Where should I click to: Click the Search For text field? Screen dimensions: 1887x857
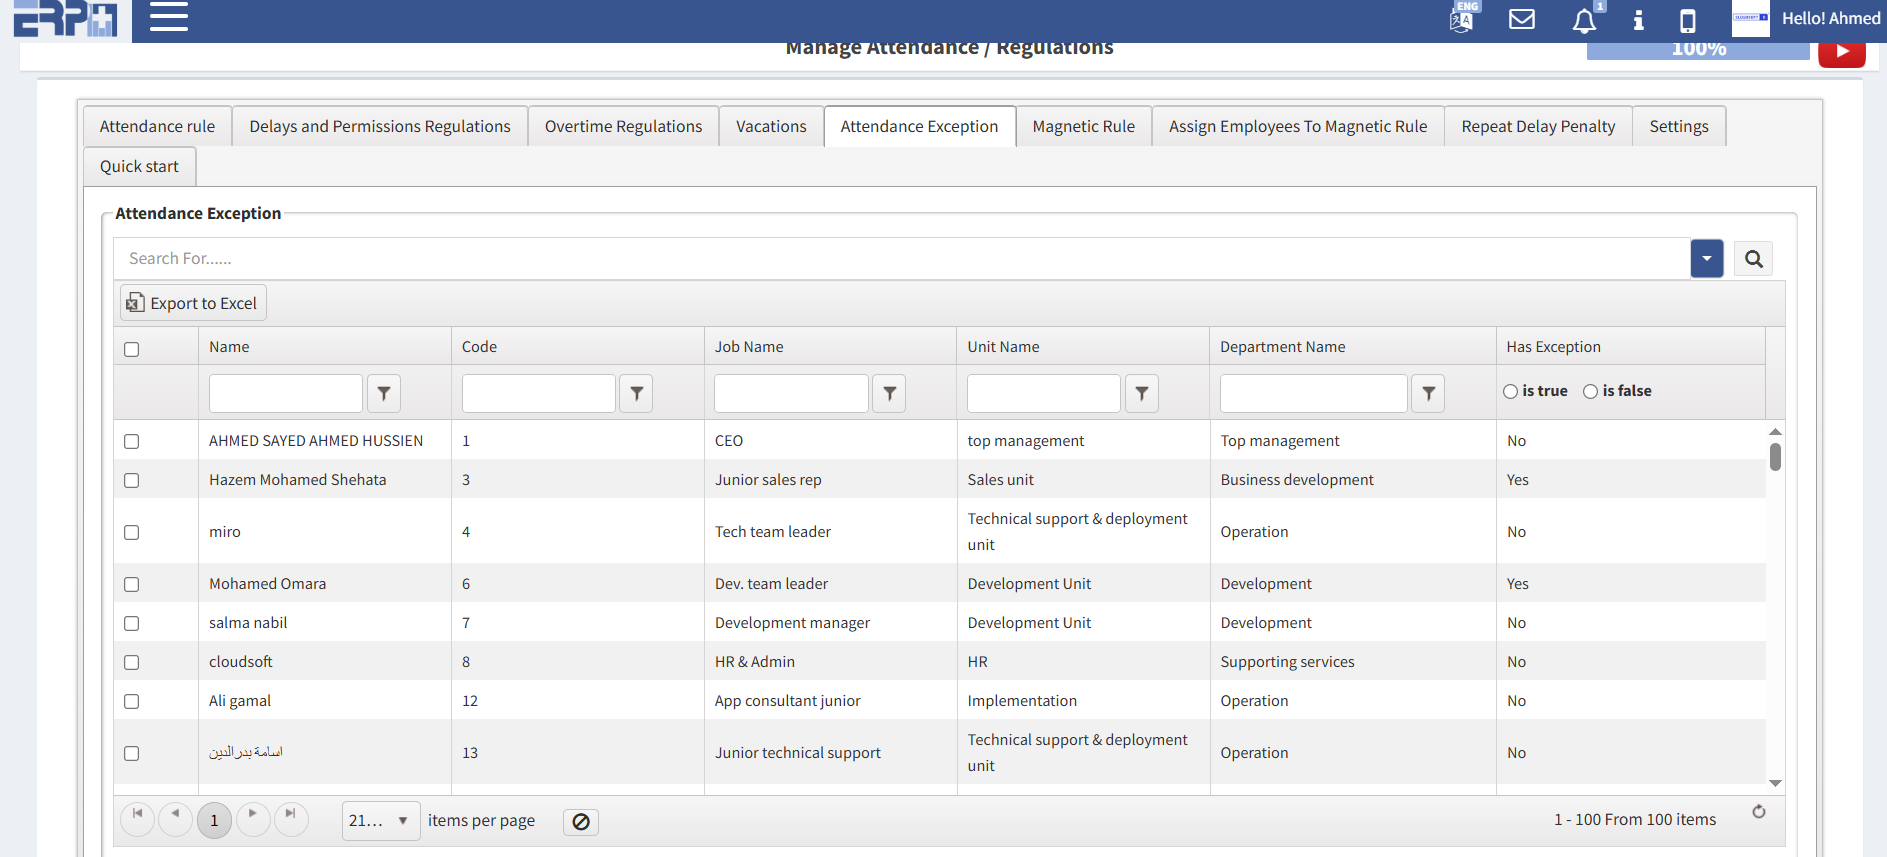[900, 259]
